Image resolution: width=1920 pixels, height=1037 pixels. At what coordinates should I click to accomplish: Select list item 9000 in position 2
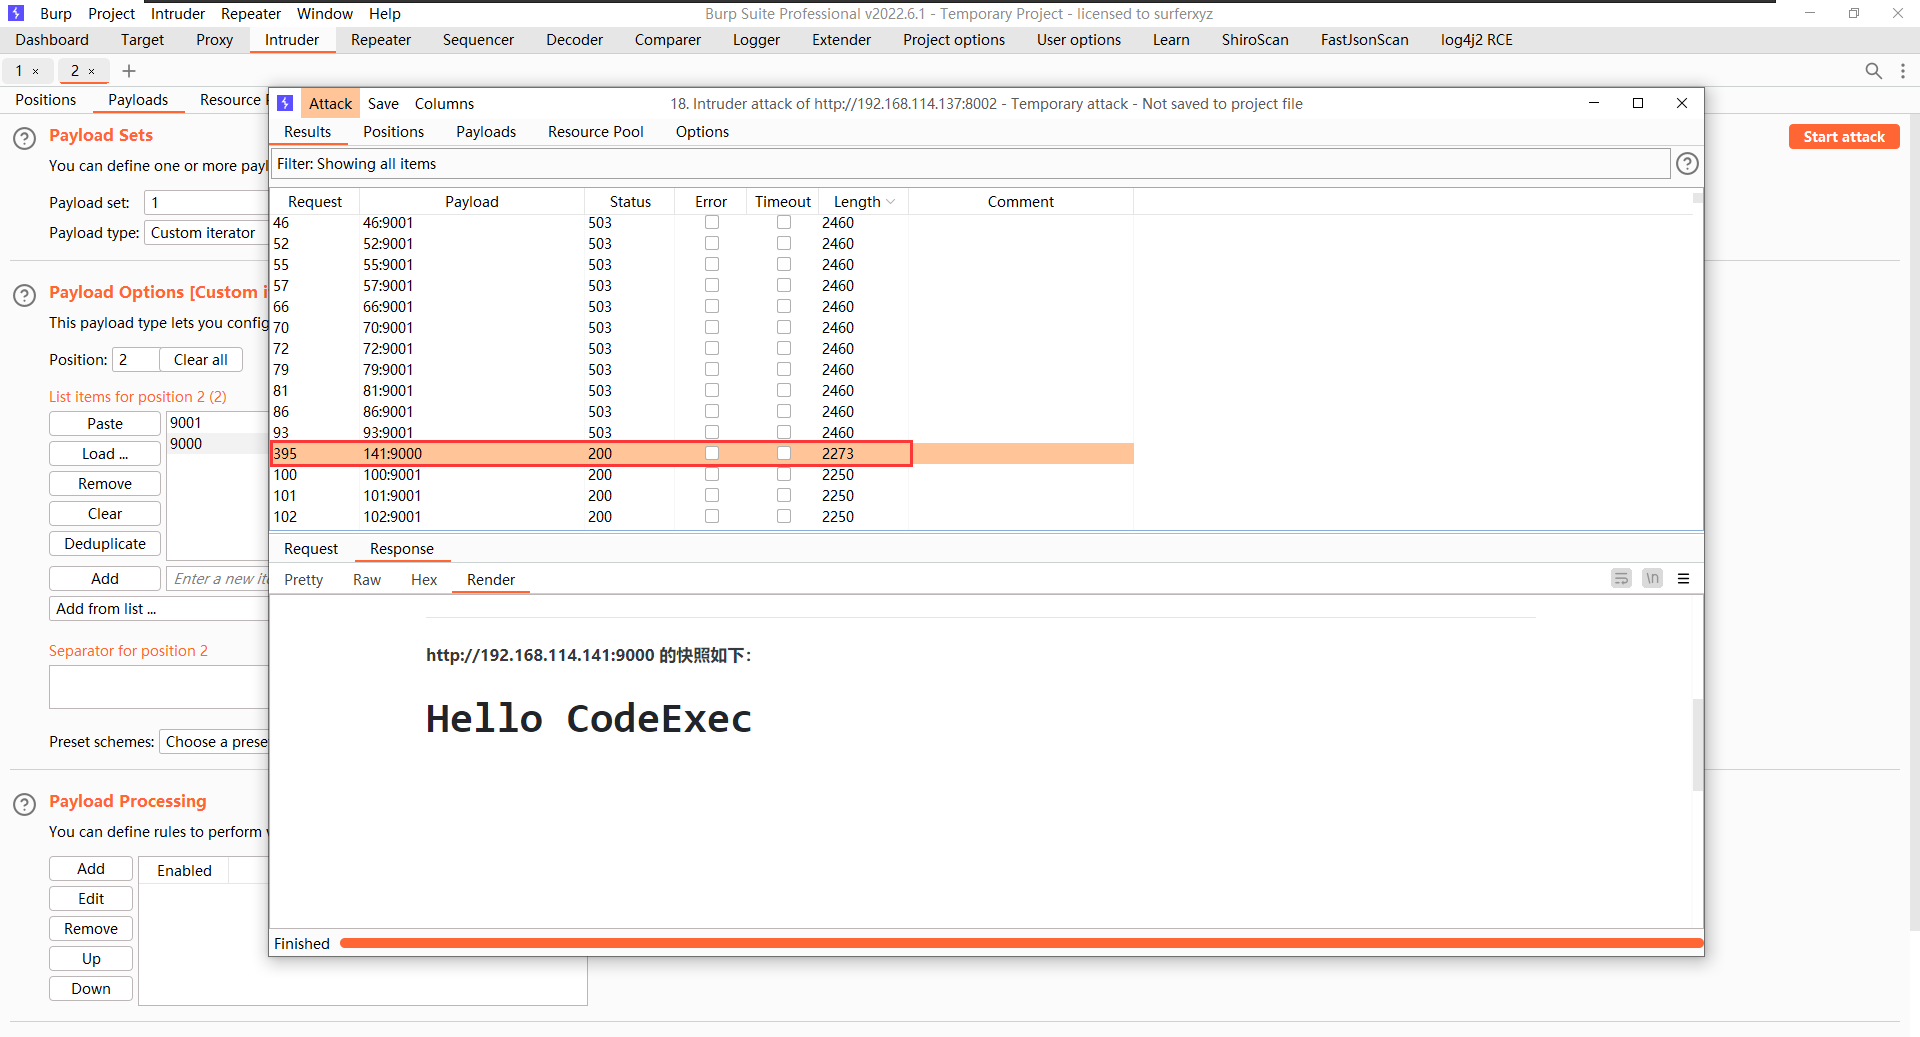217,444
